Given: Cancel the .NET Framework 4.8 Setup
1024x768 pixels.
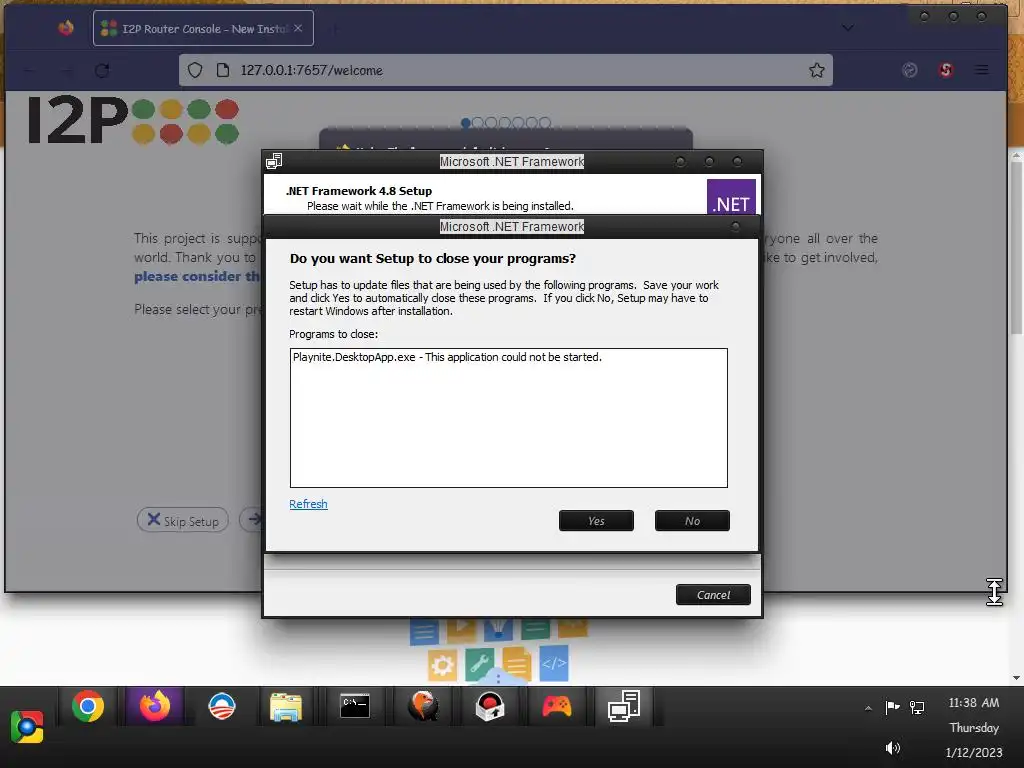Looking at the screenshot, I should pos(712,594).
